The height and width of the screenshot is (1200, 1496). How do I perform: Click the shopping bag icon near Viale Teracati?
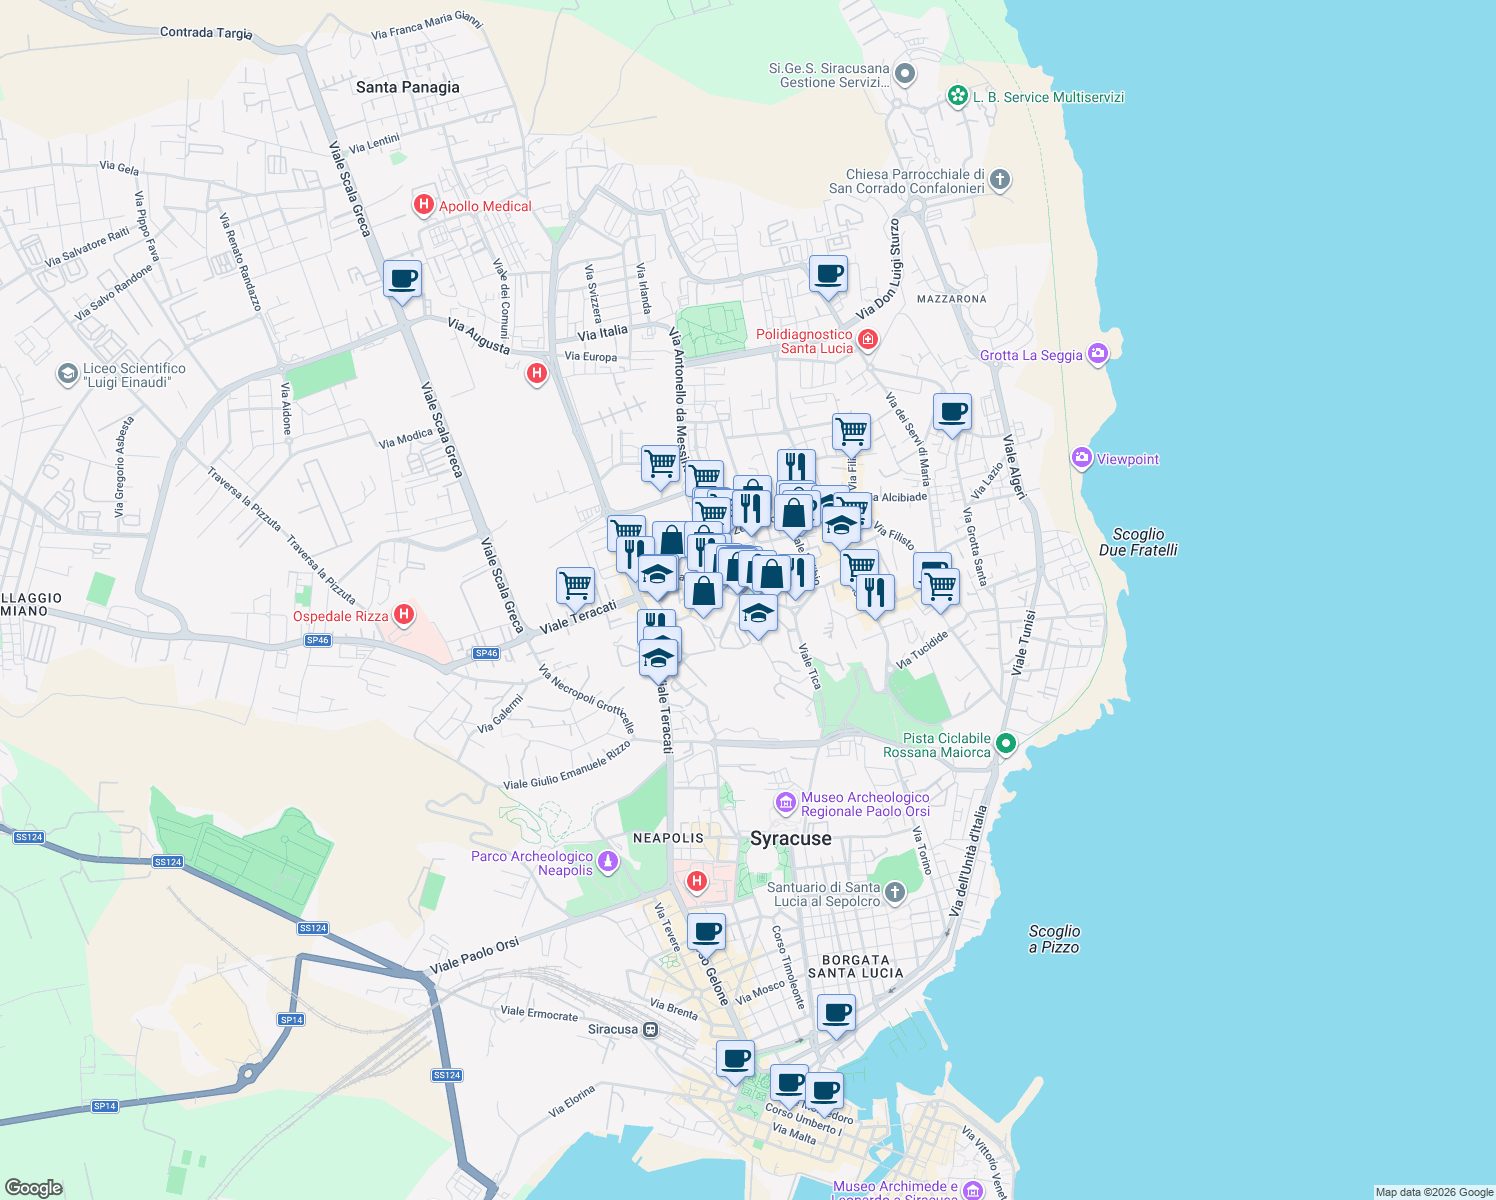pyautogui.click(x=703, y=590)
